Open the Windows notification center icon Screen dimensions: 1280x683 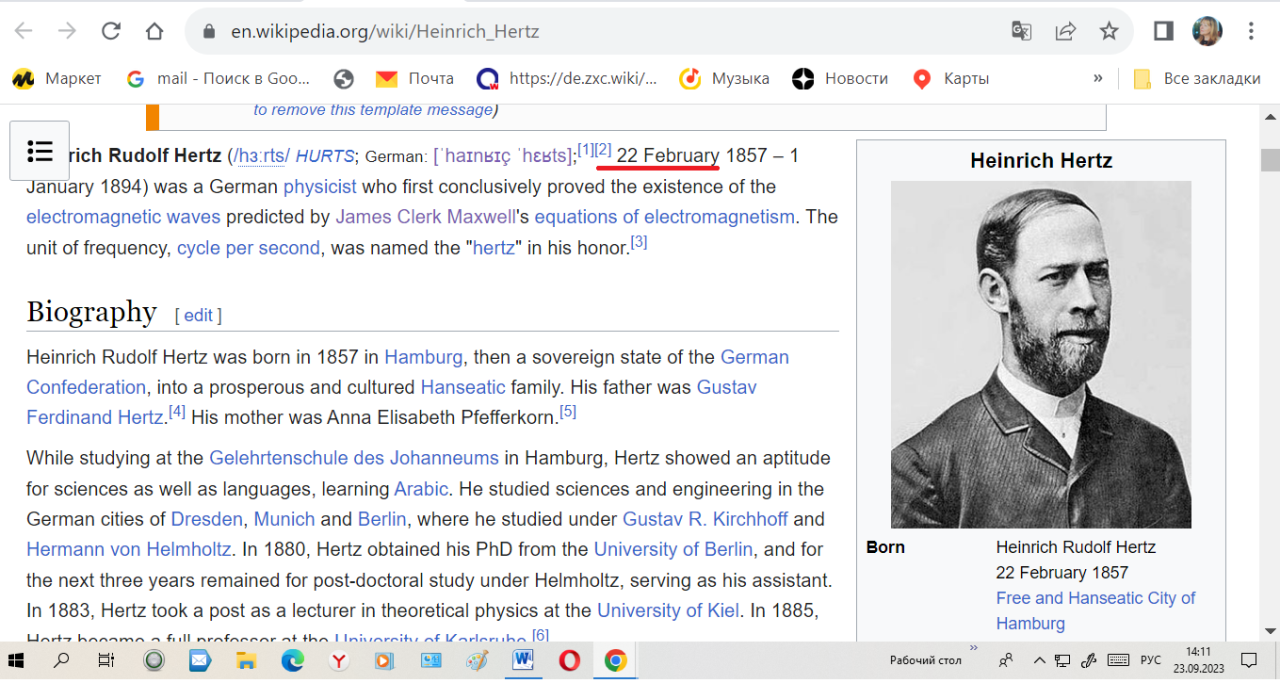click(1249, 660)
